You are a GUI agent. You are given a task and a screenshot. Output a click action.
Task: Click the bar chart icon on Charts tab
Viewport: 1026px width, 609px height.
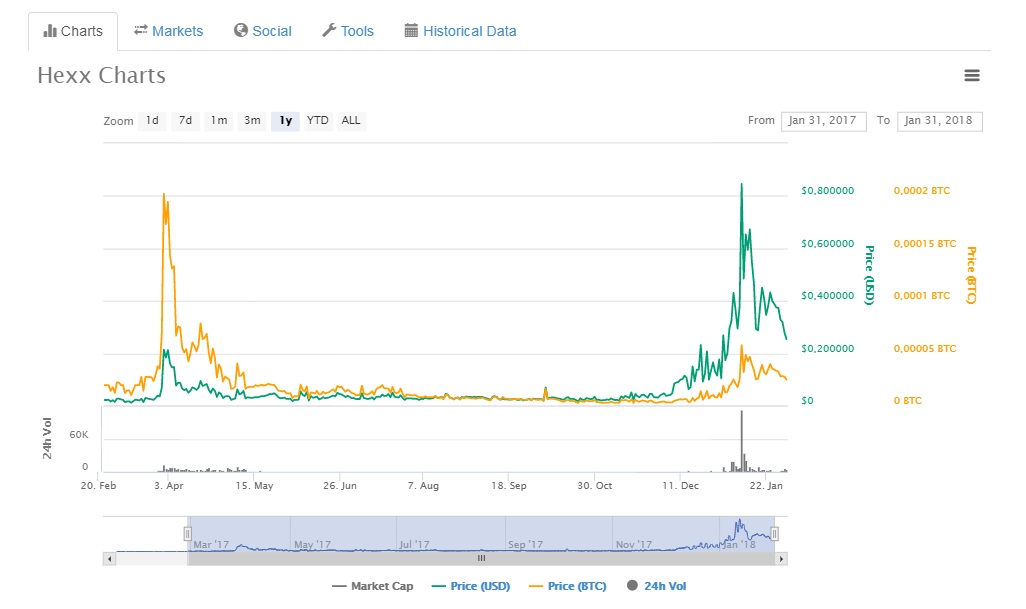[50, 31]
